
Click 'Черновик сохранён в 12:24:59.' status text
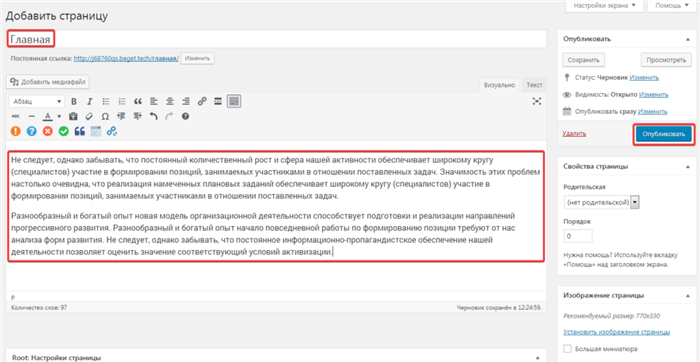499,308
